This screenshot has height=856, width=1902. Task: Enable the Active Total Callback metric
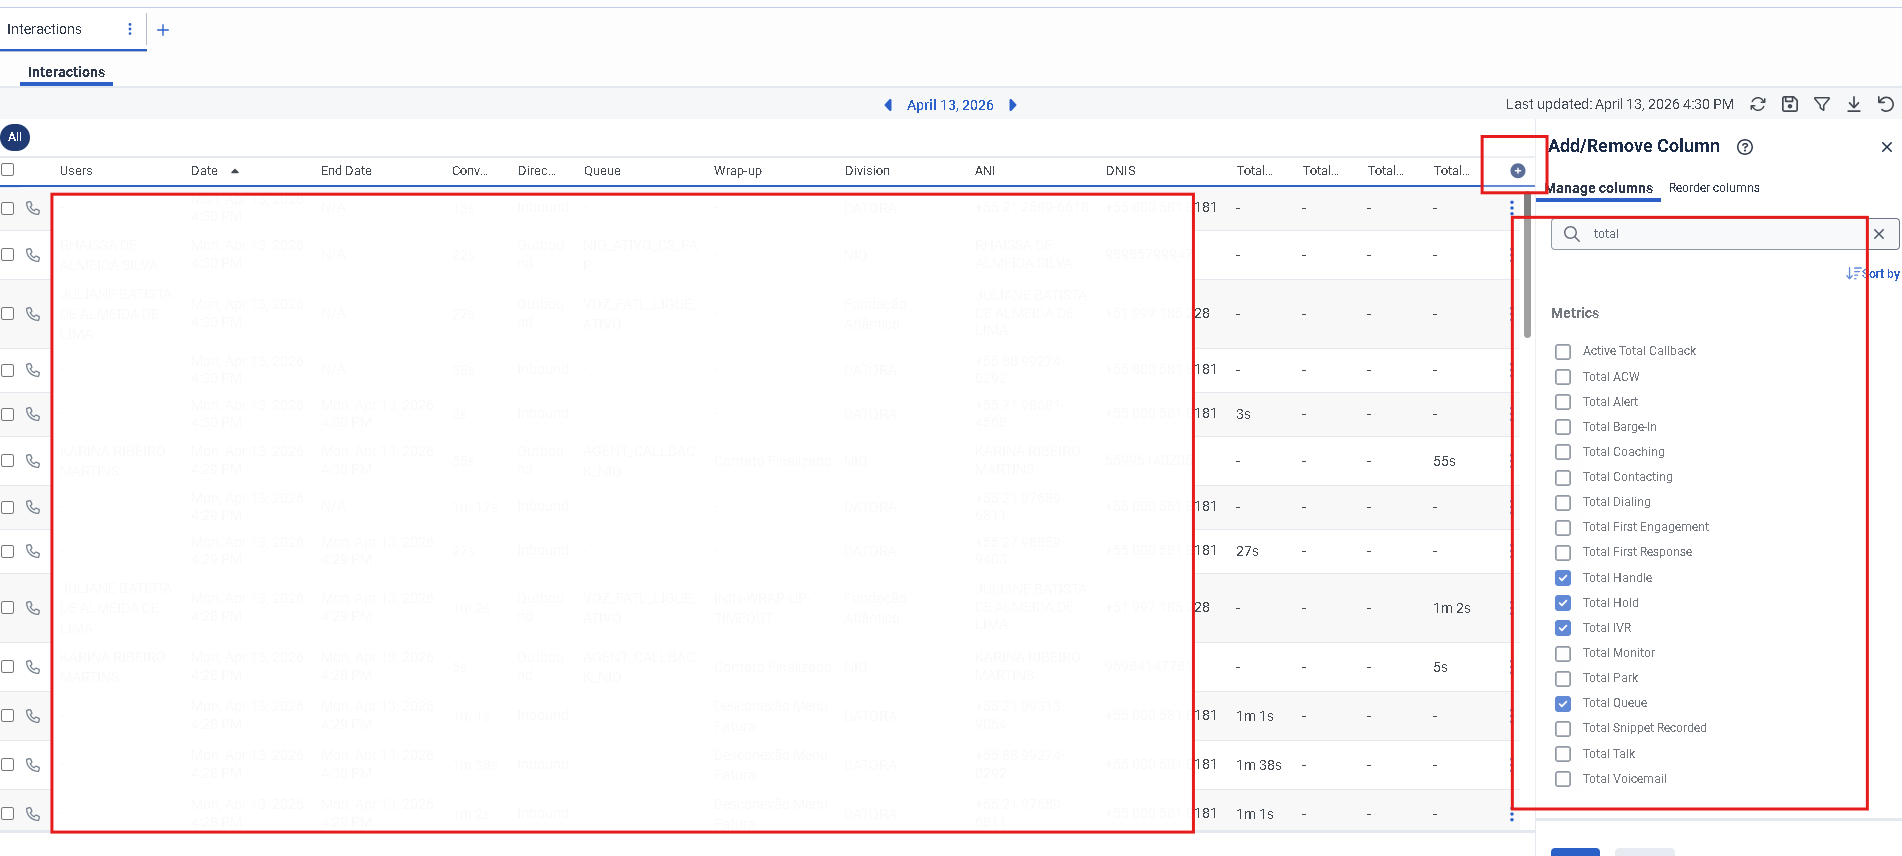pyautogui.click(x=1563, y=352)
